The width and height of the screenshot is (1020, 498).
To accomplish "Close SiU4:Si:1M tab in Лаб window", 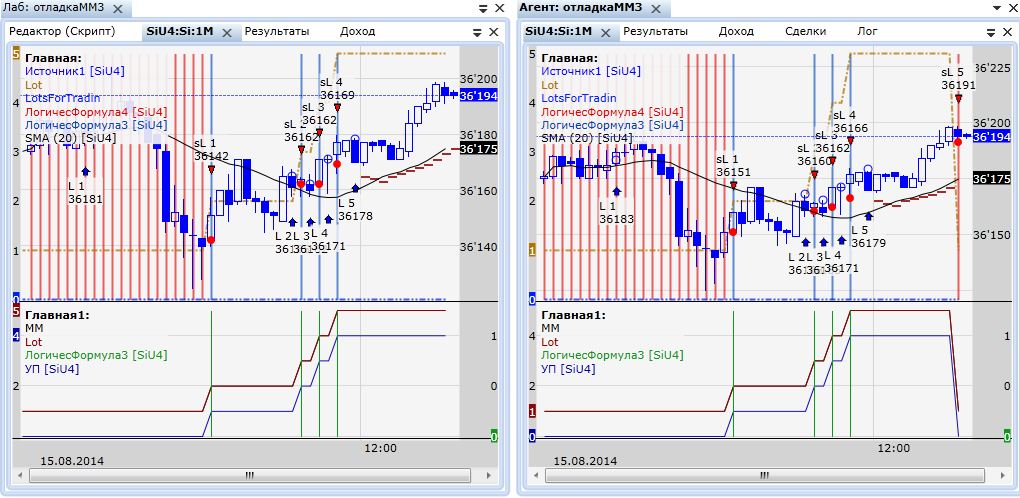I will 227,32.
